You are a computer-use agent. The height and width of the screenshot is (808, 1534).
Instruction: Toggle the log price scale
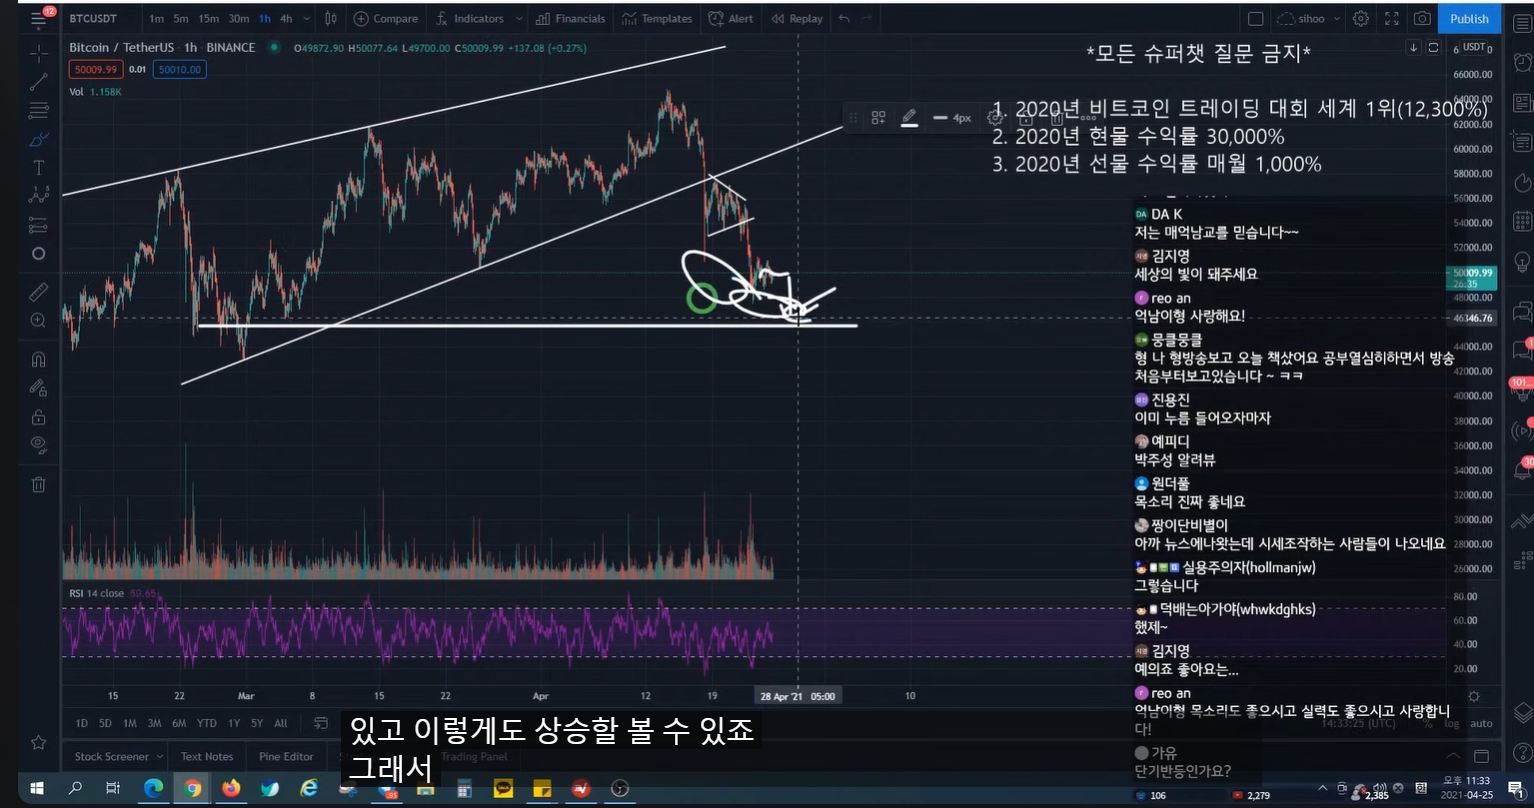click(x=1451, y=723)
